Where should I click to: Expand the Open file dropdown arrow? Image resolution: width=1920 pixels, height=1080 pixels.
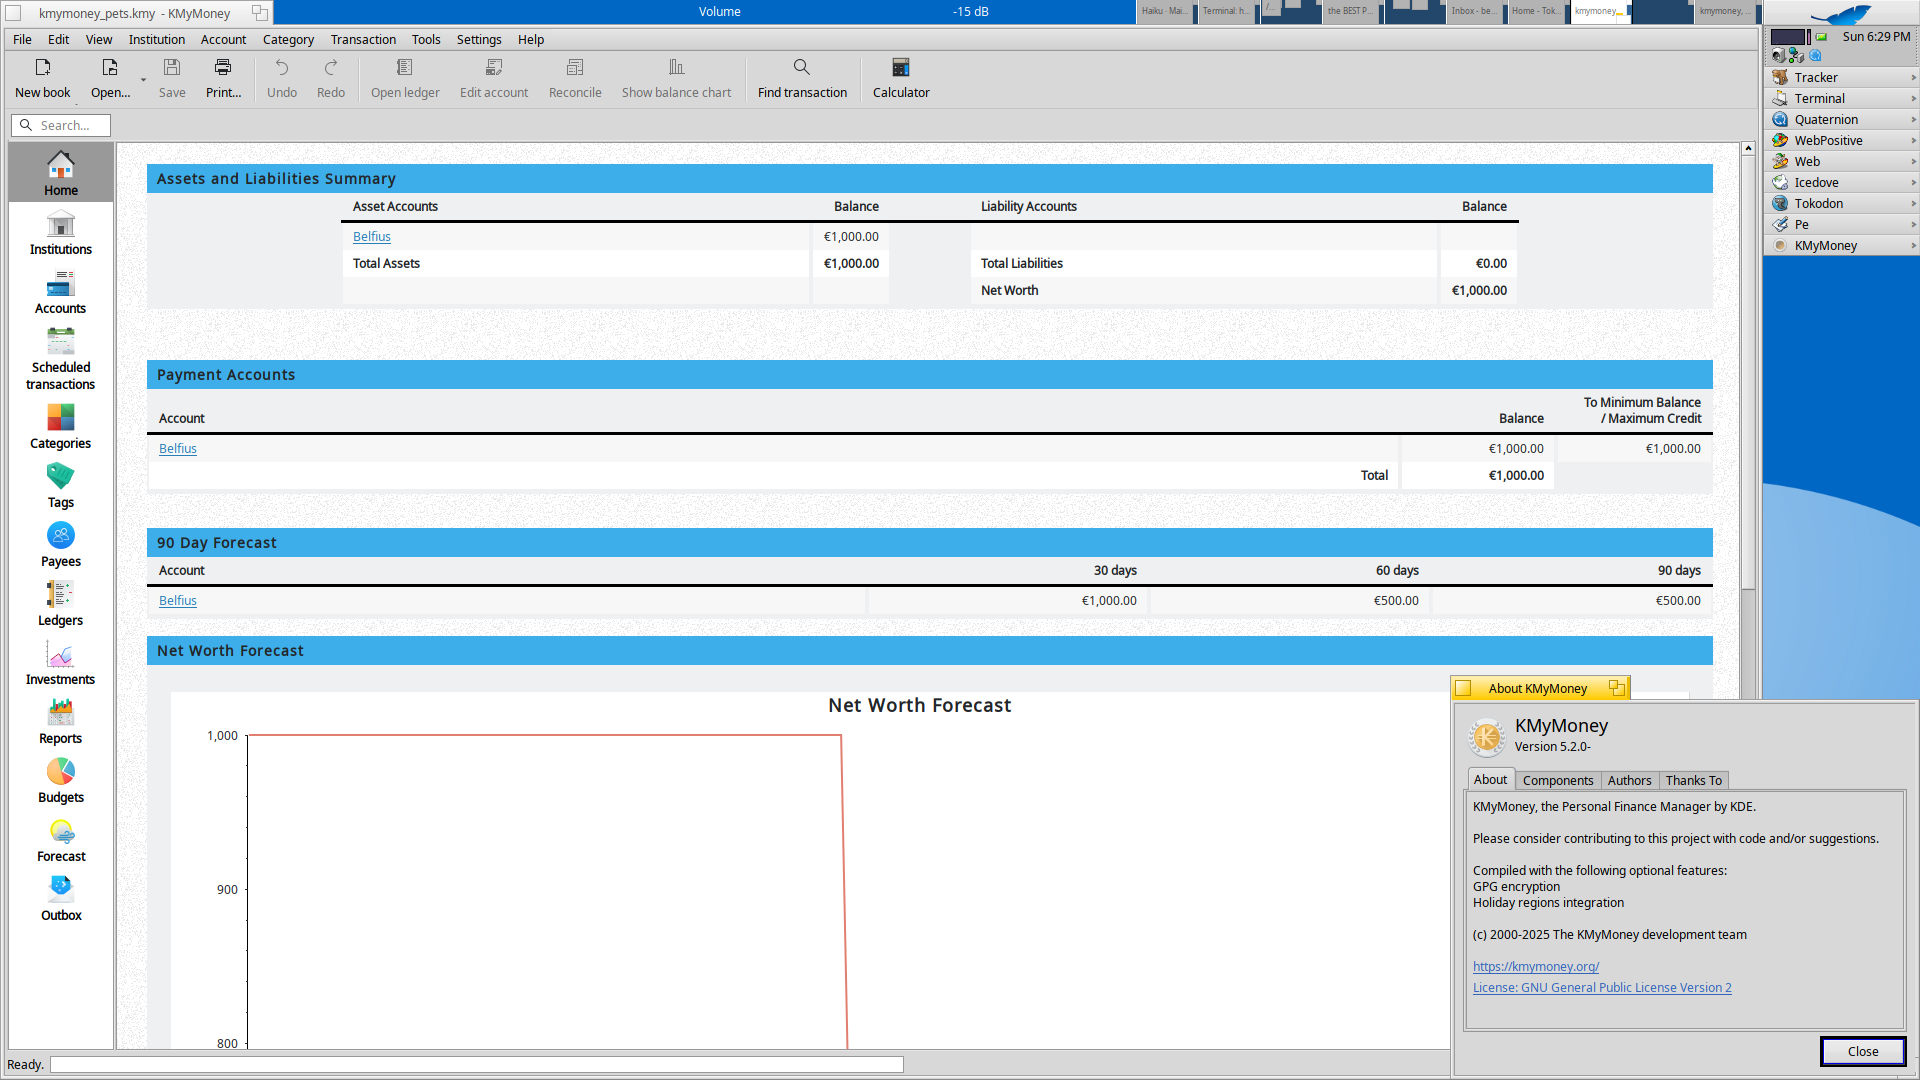point(143,80)
